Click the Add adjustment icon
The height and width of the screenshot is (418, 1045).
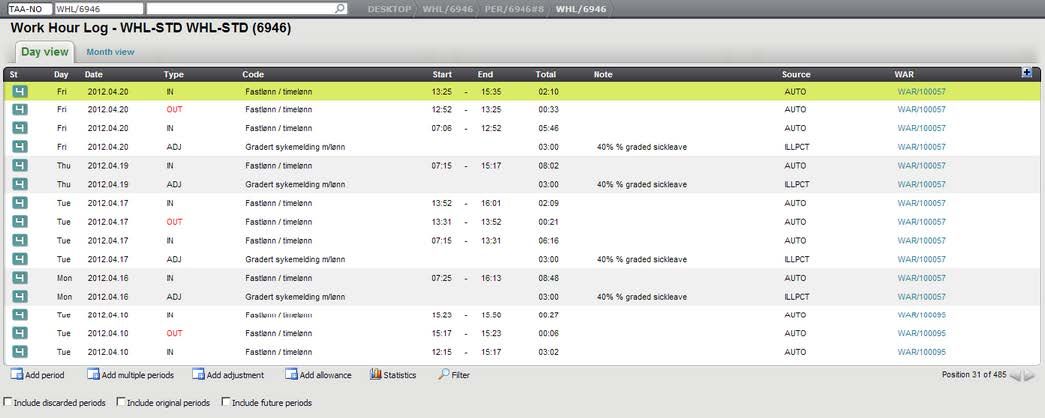[x=198, y=375]
